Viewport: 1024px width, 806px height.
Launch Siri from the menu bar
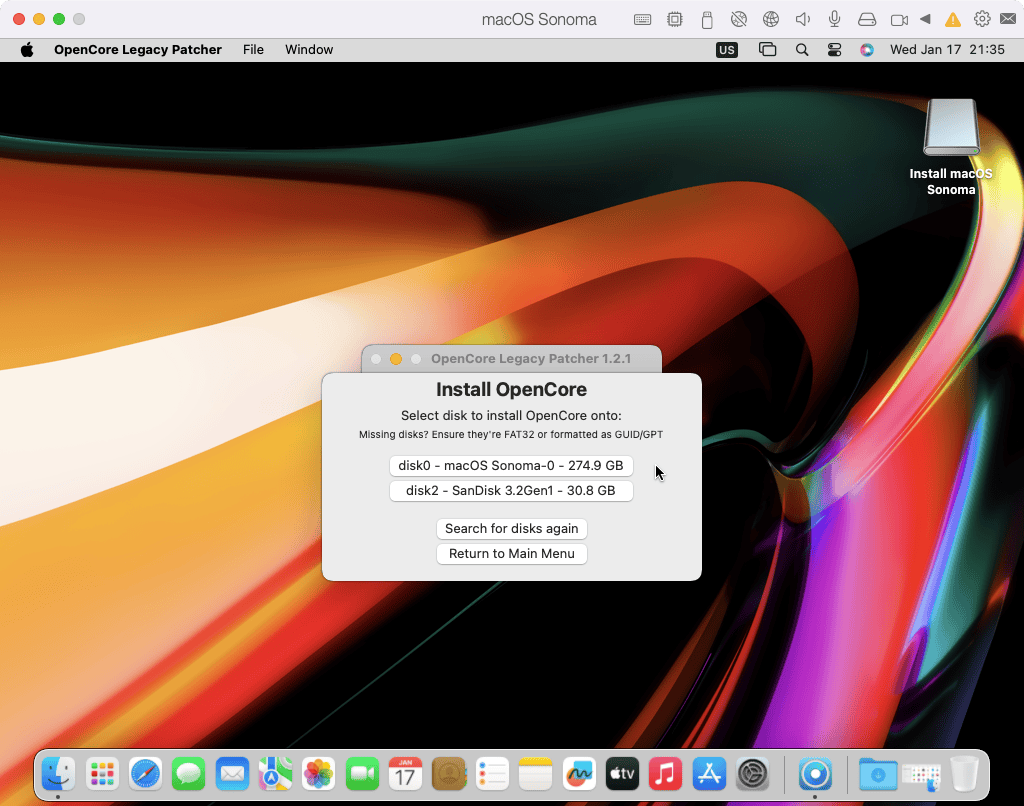tap(866, 49)
